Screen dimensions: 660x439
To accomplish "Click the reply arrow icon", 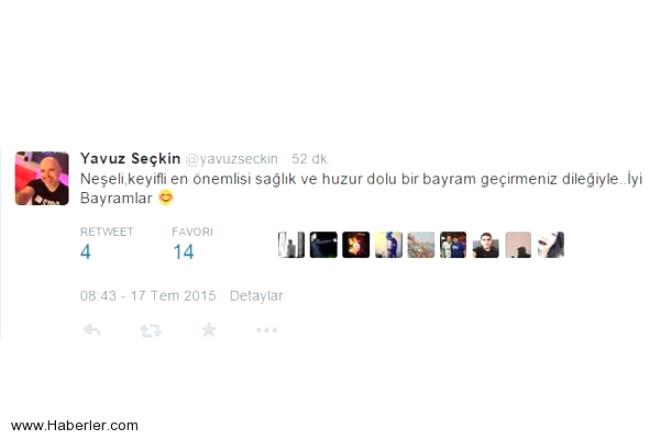I will [91, 330].
